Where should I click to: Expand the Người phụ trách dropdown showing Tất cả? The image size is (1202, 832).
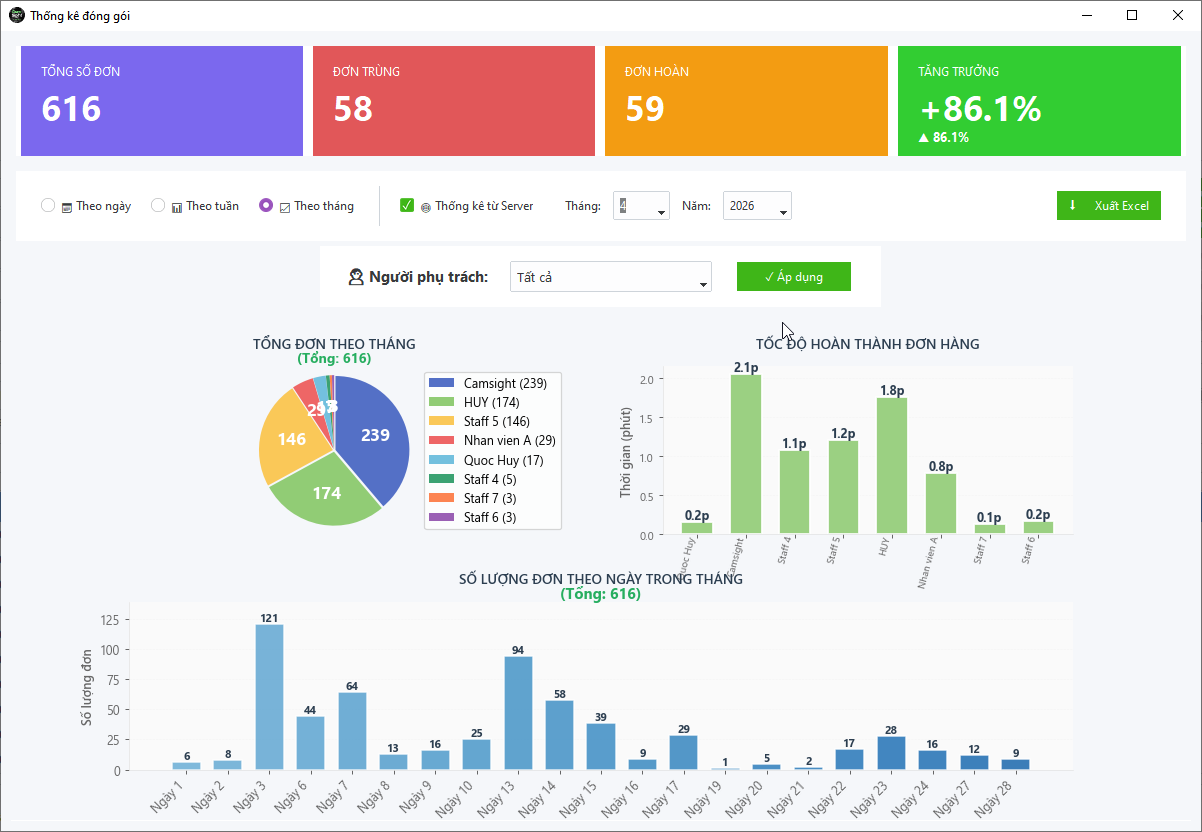[610, 277]
